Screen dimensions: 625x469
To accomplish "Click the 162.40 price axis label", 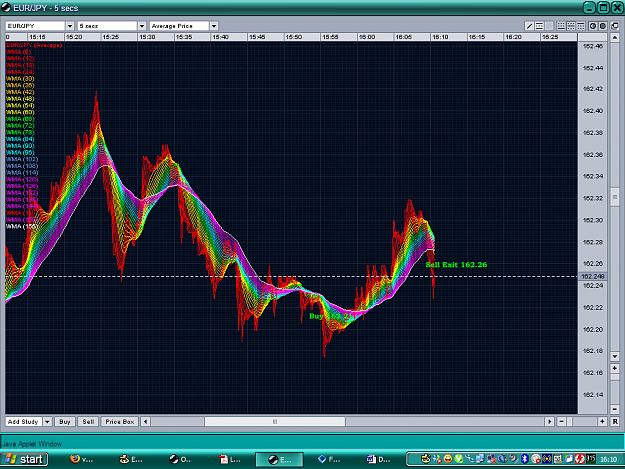I will pos(593,111).
